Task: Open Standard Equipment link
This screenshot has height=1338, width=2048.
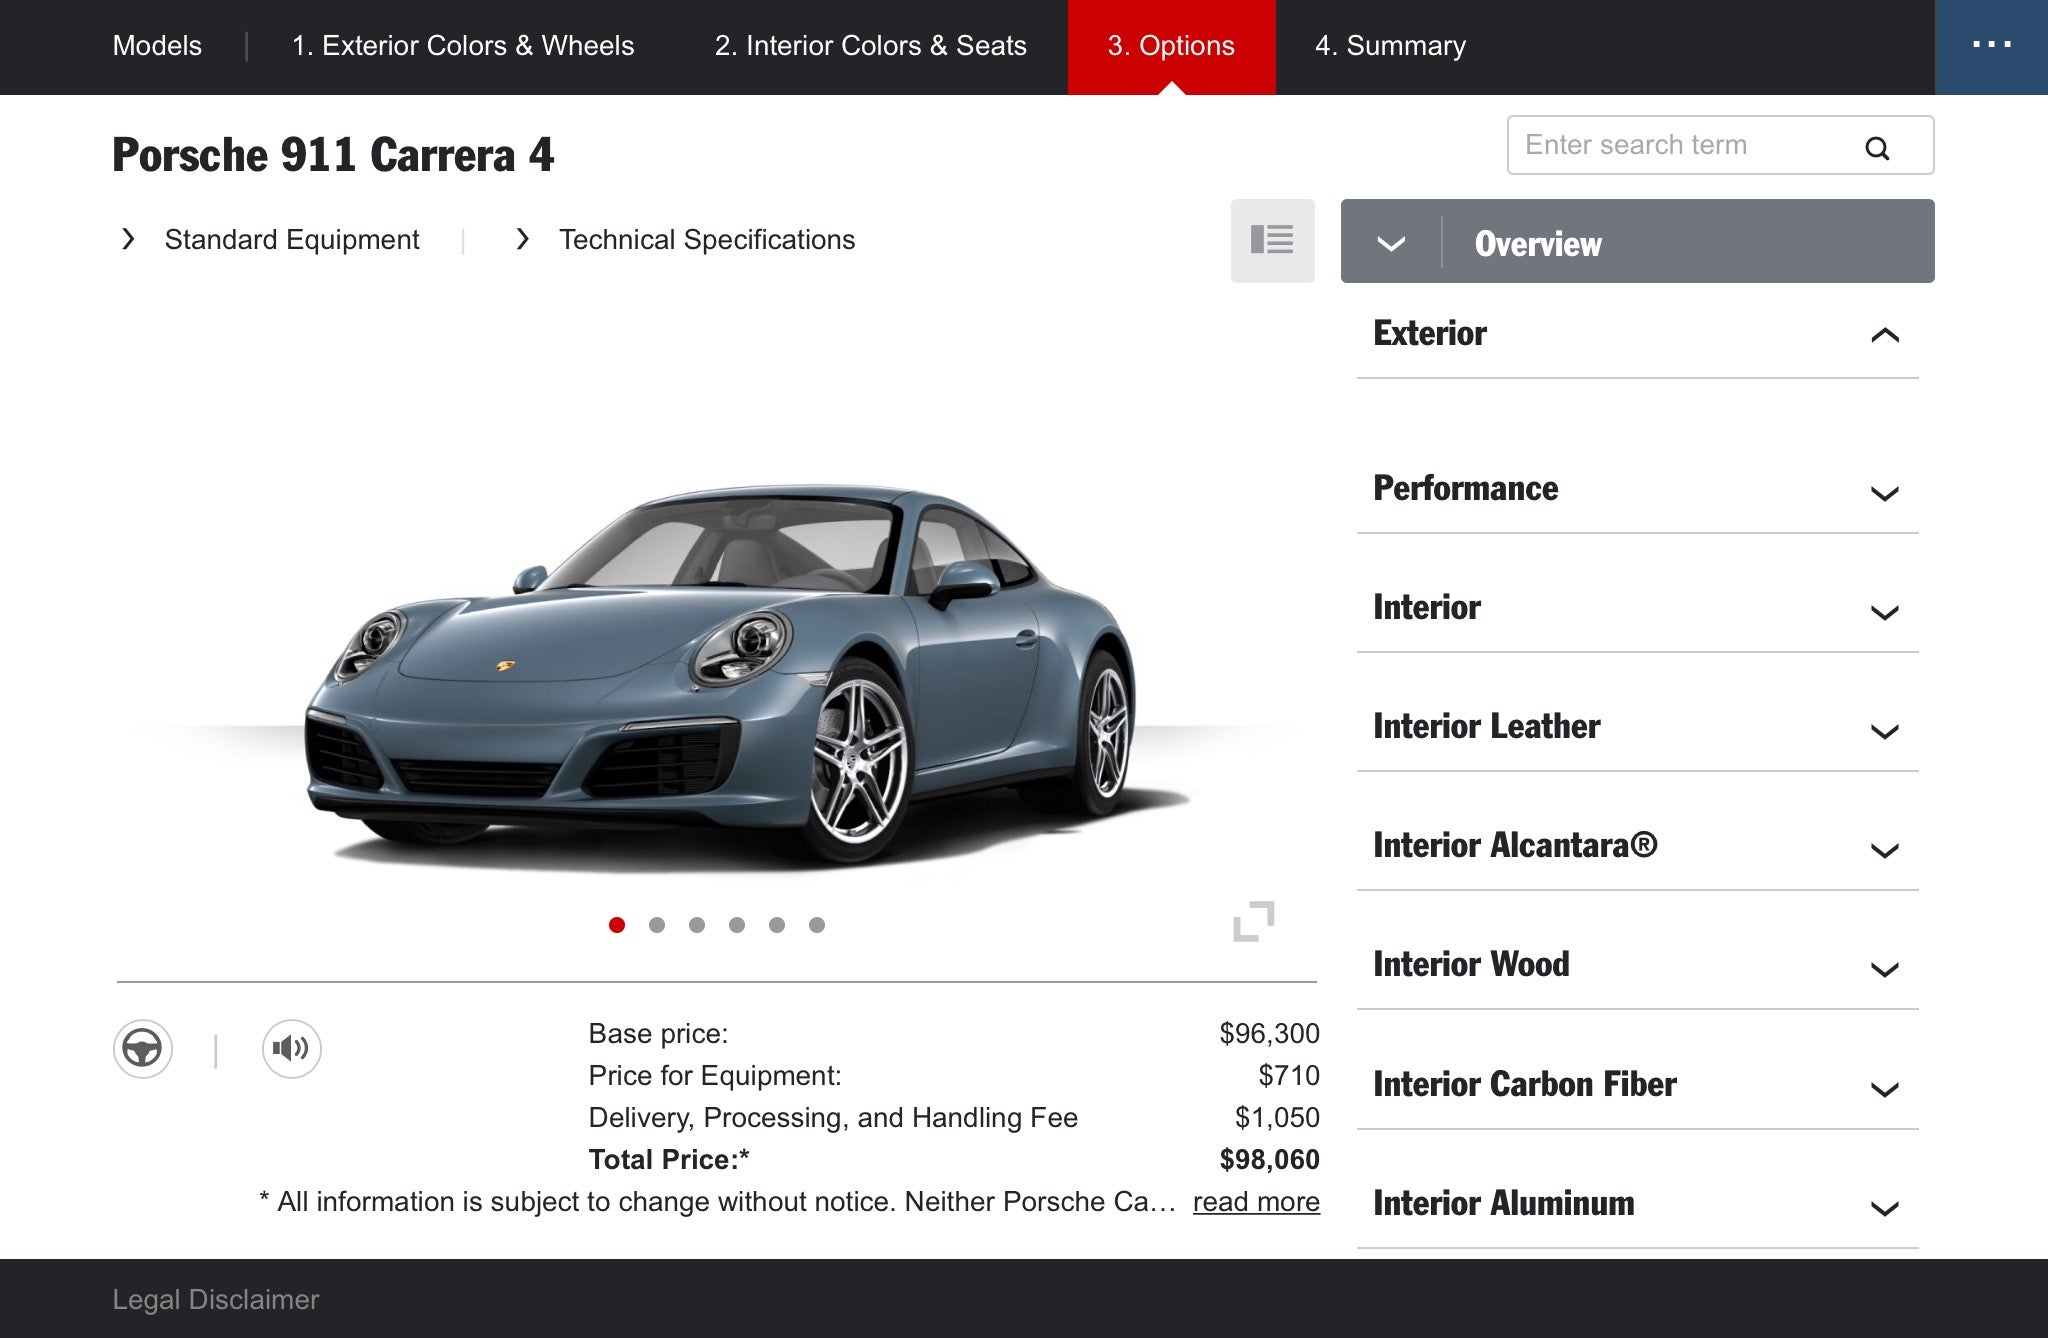Action: click(291, 240)
